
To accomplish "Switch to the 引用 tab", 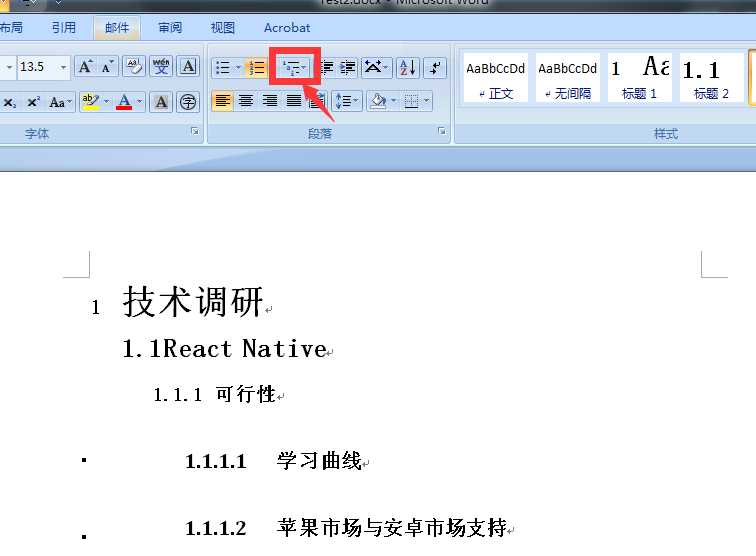I will [x=64, y=27].
